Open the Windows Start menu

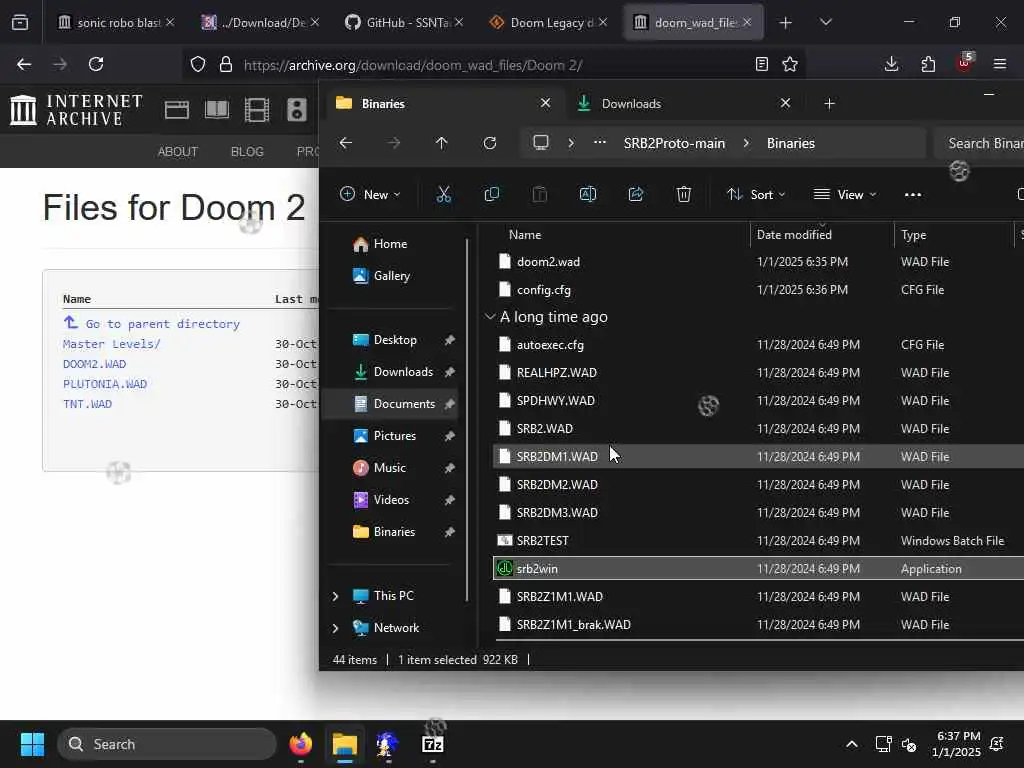pyautogui.click(x=32, y=744)
